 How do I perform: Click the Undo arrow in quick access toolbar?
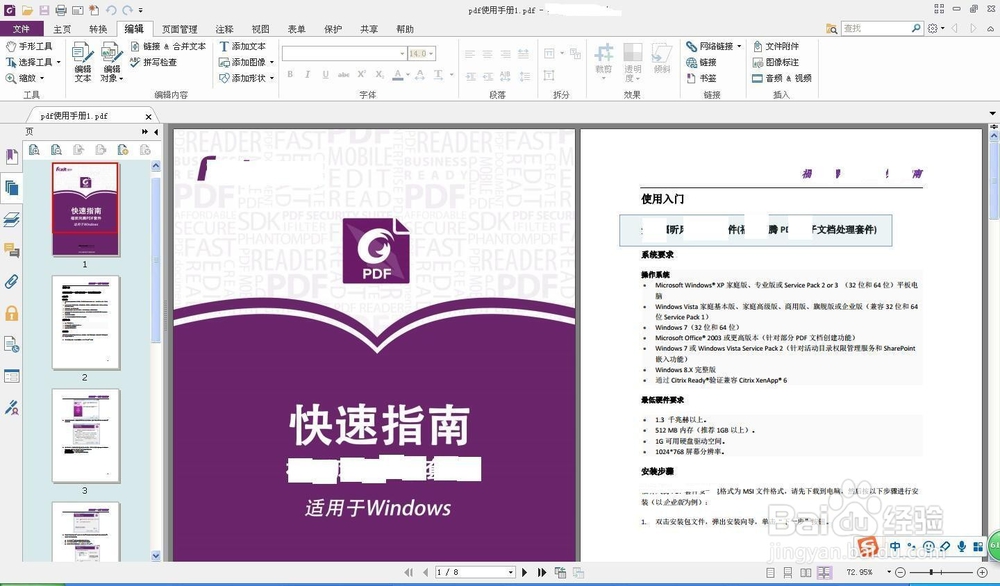111,10
